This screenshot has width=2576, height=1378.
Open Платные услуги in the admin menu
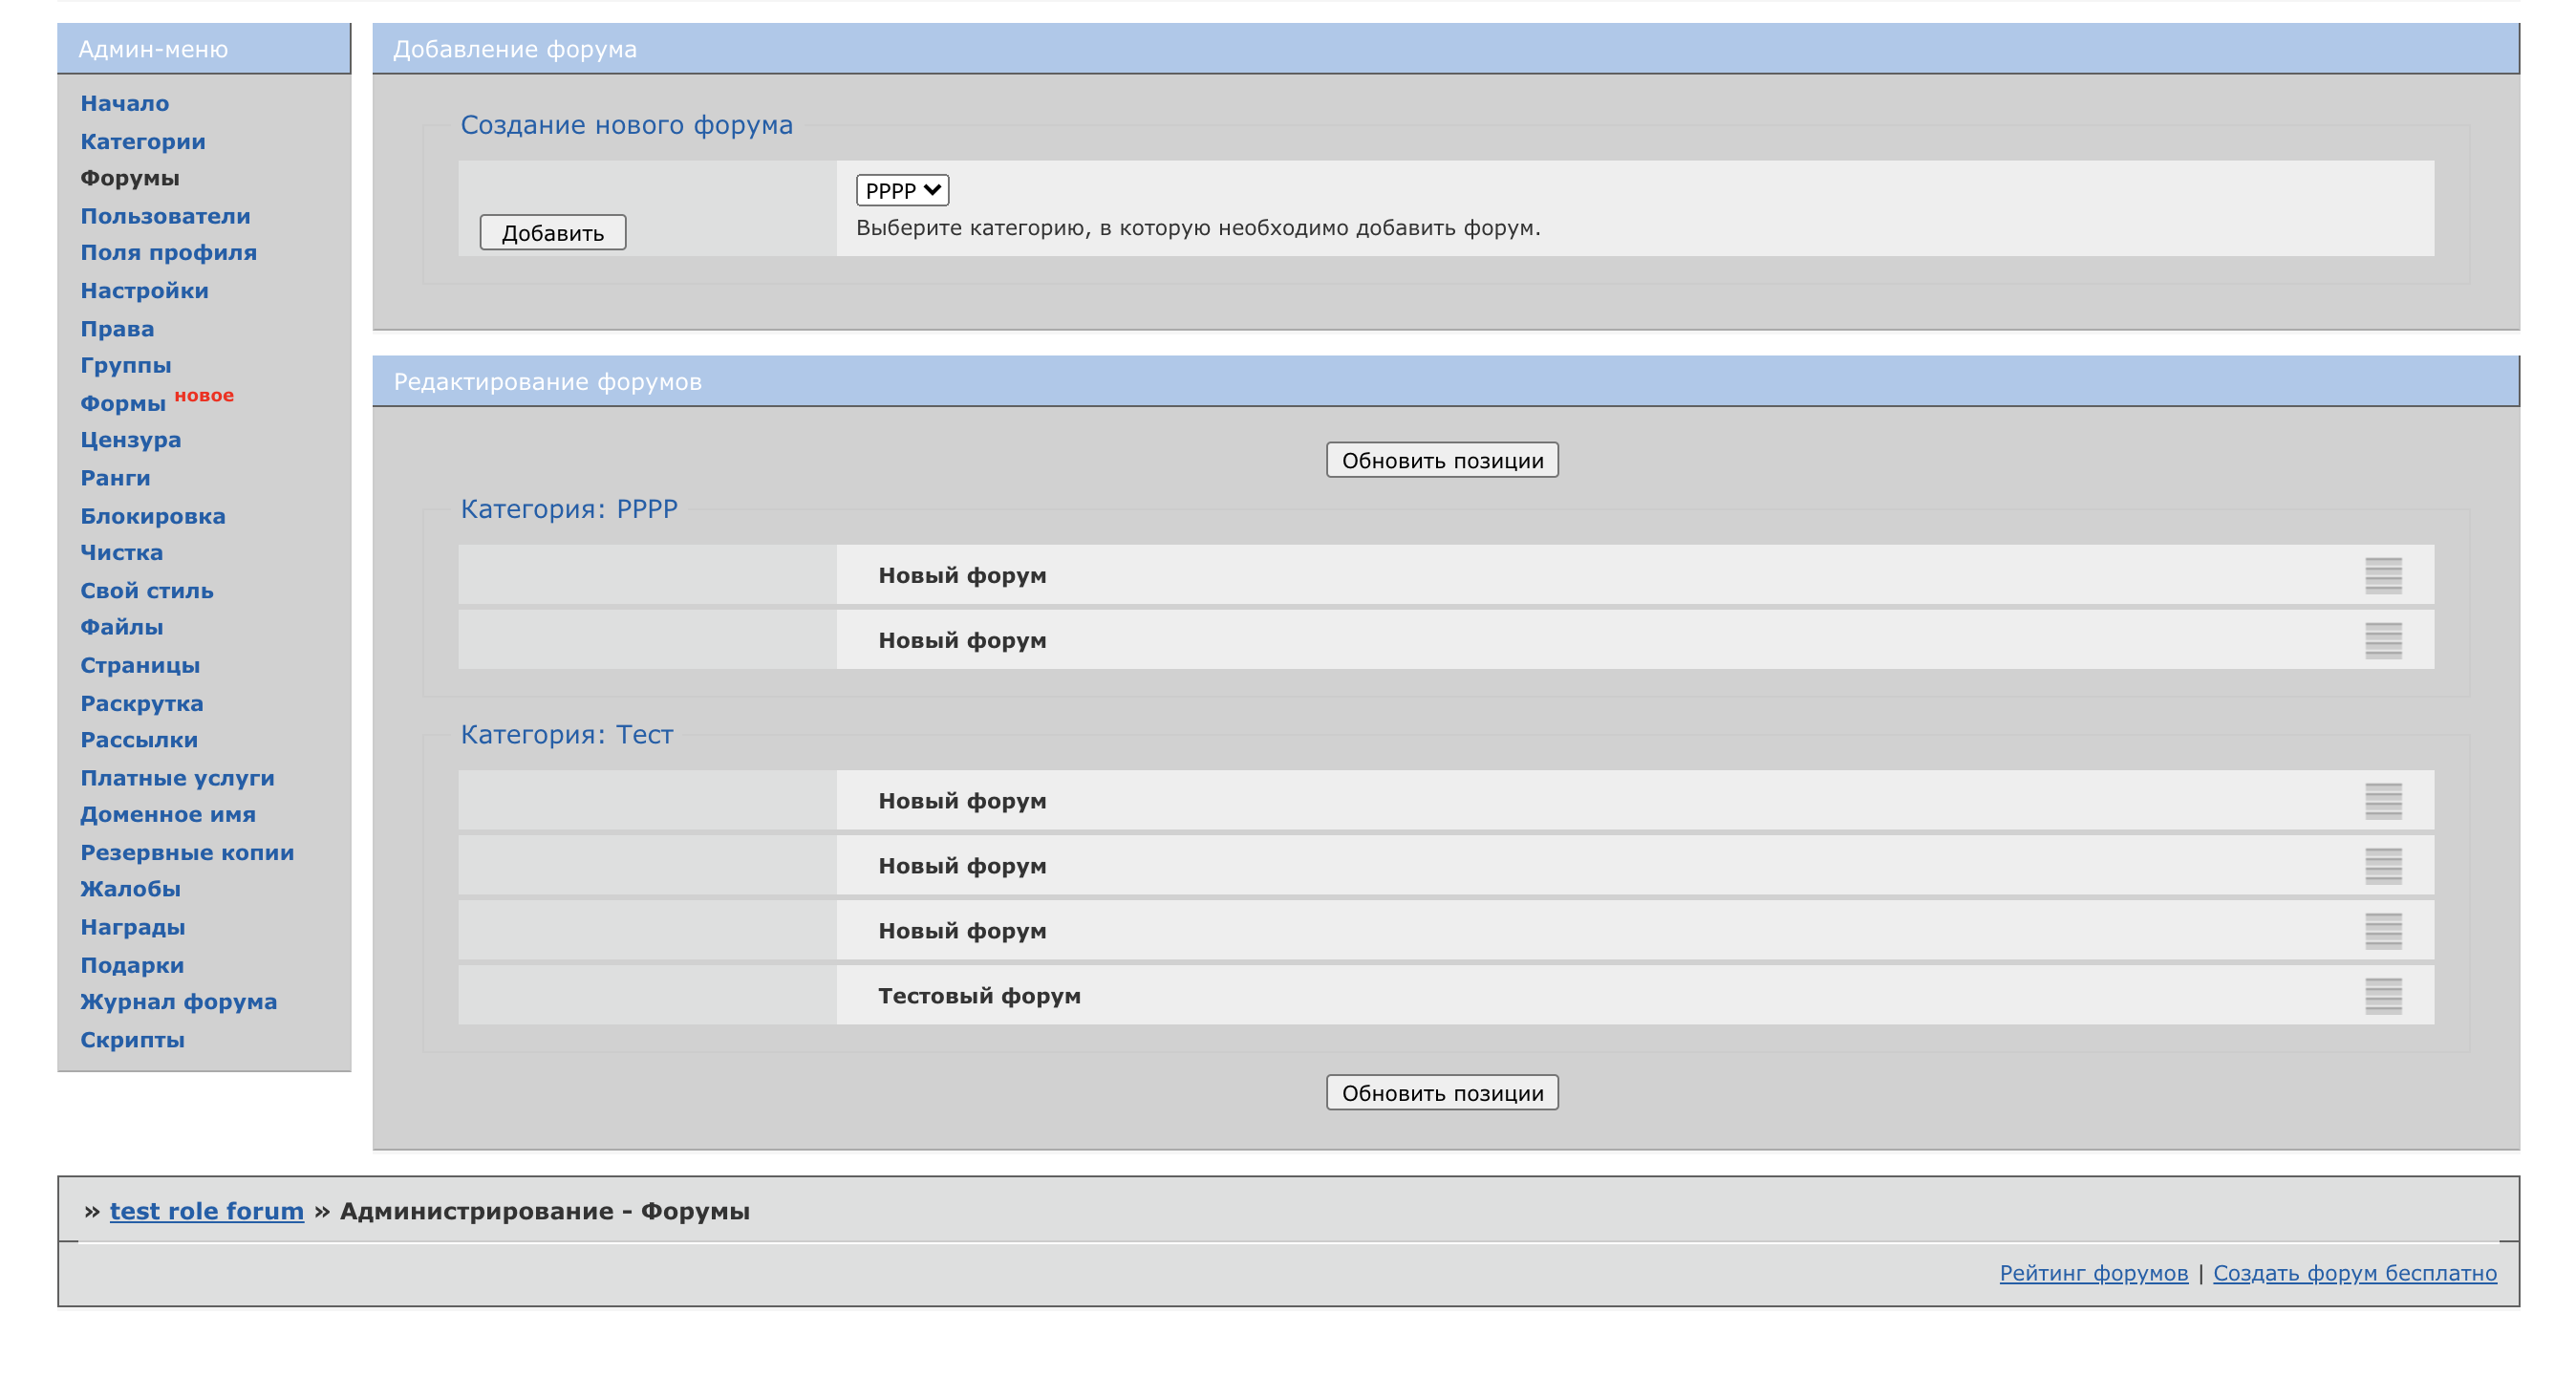click(x=177, y=778)
